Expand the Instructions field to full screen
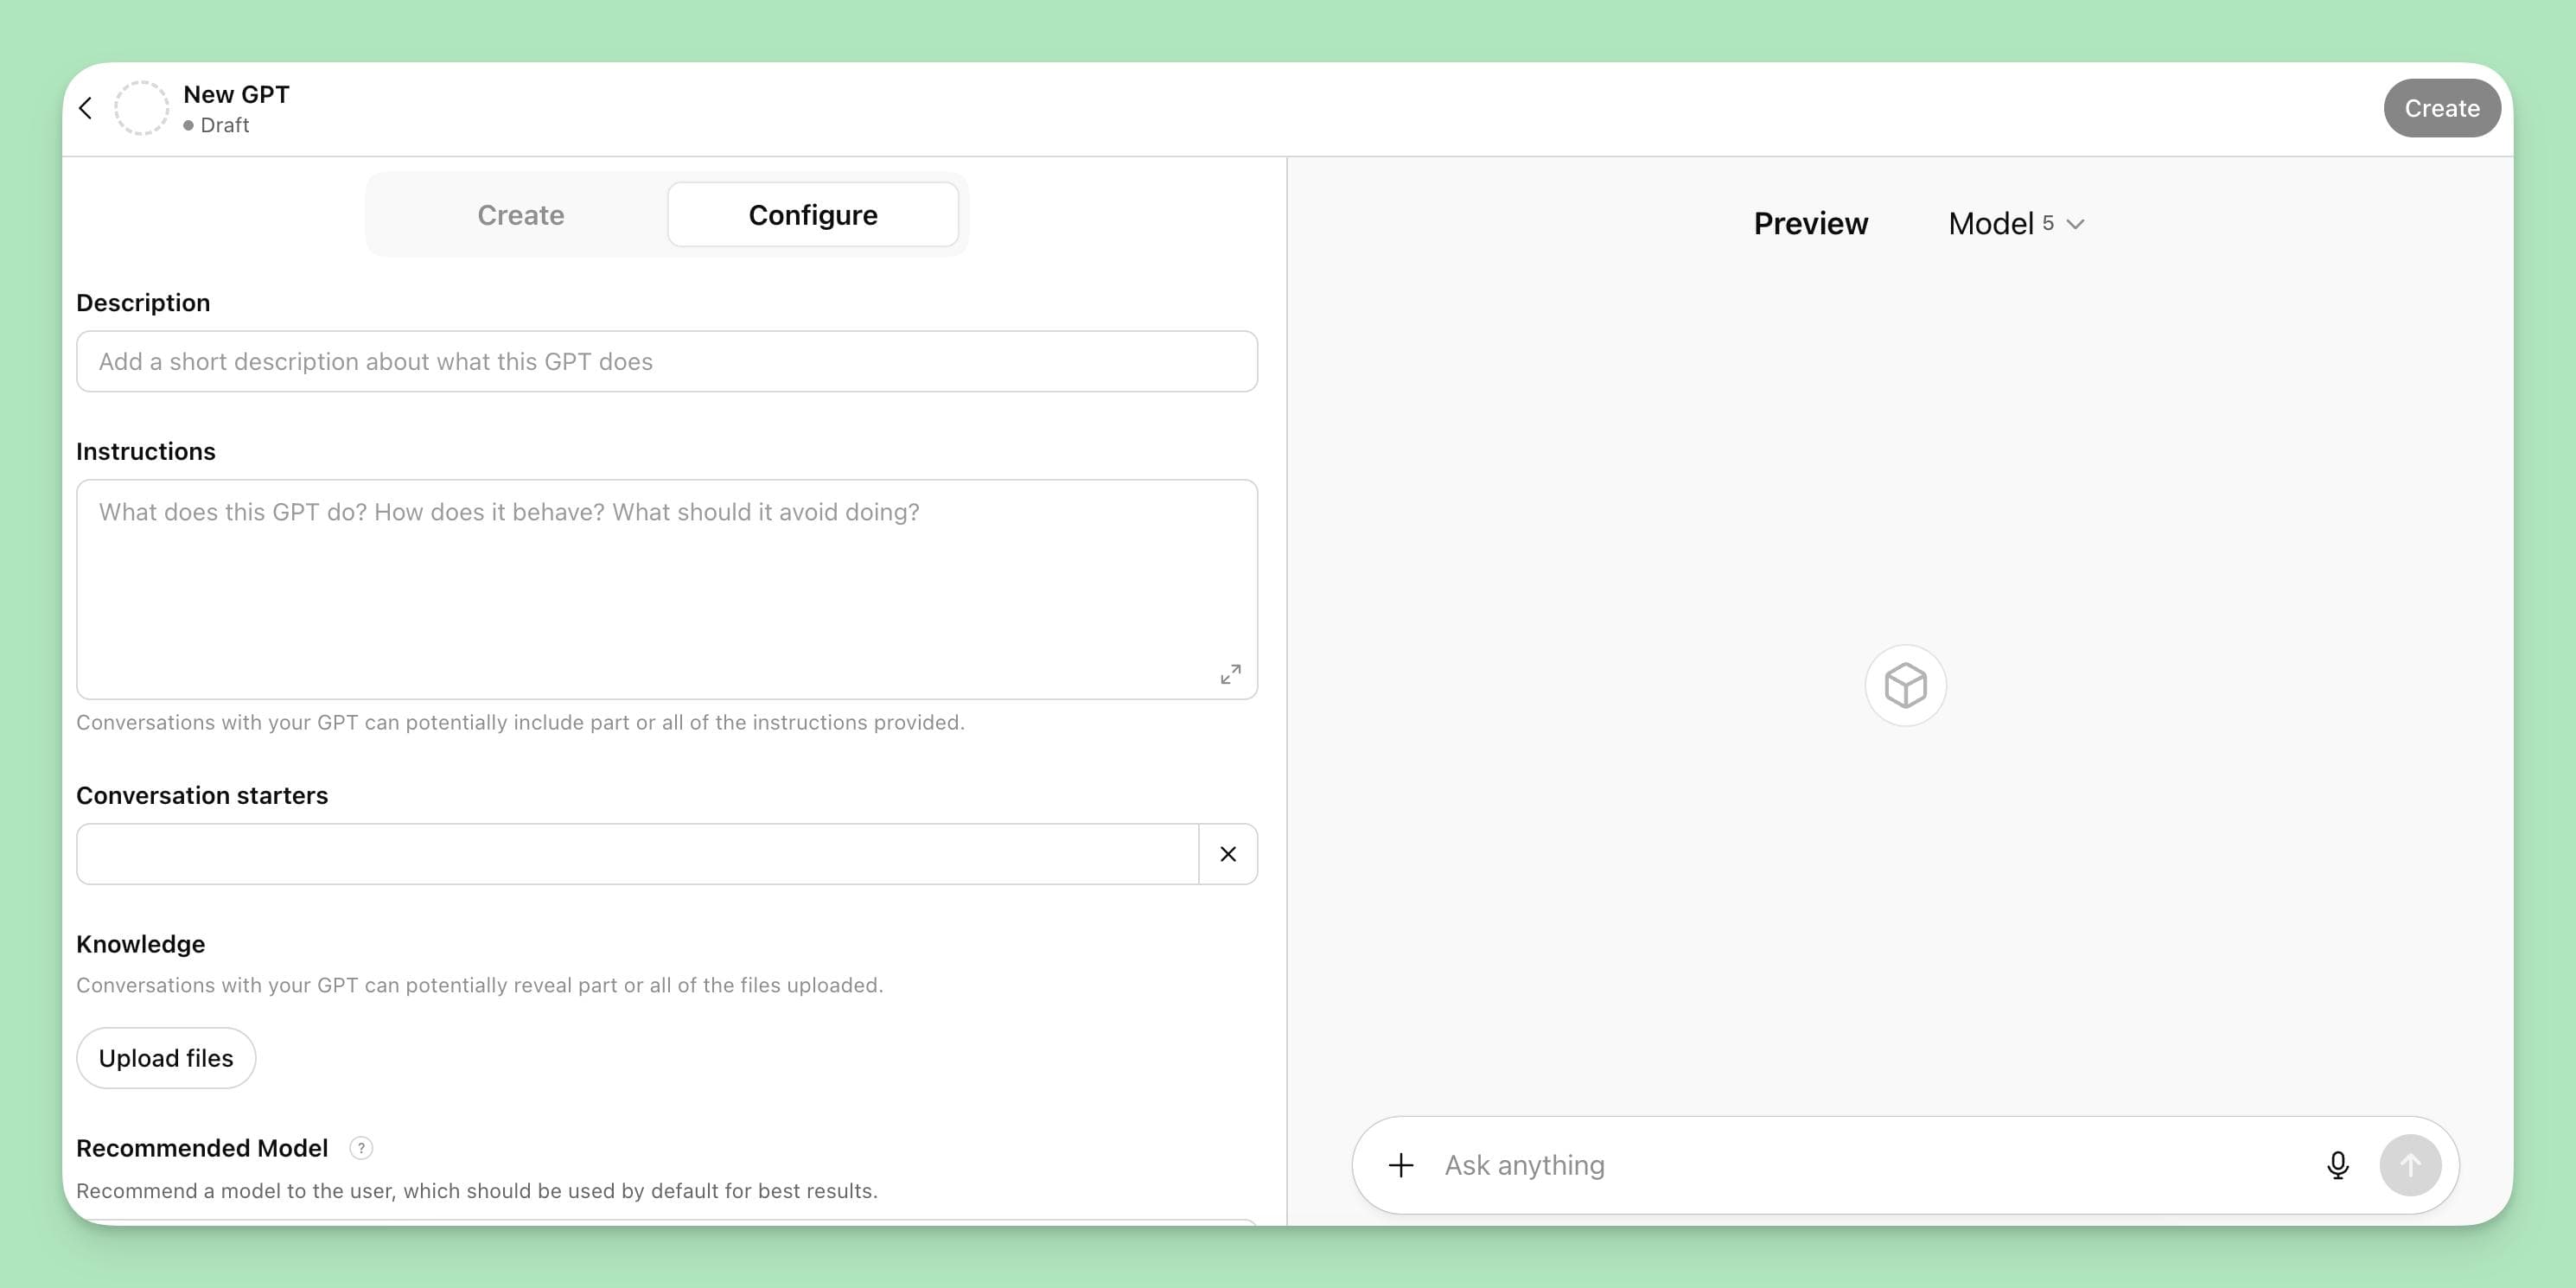 point(1229,673)
